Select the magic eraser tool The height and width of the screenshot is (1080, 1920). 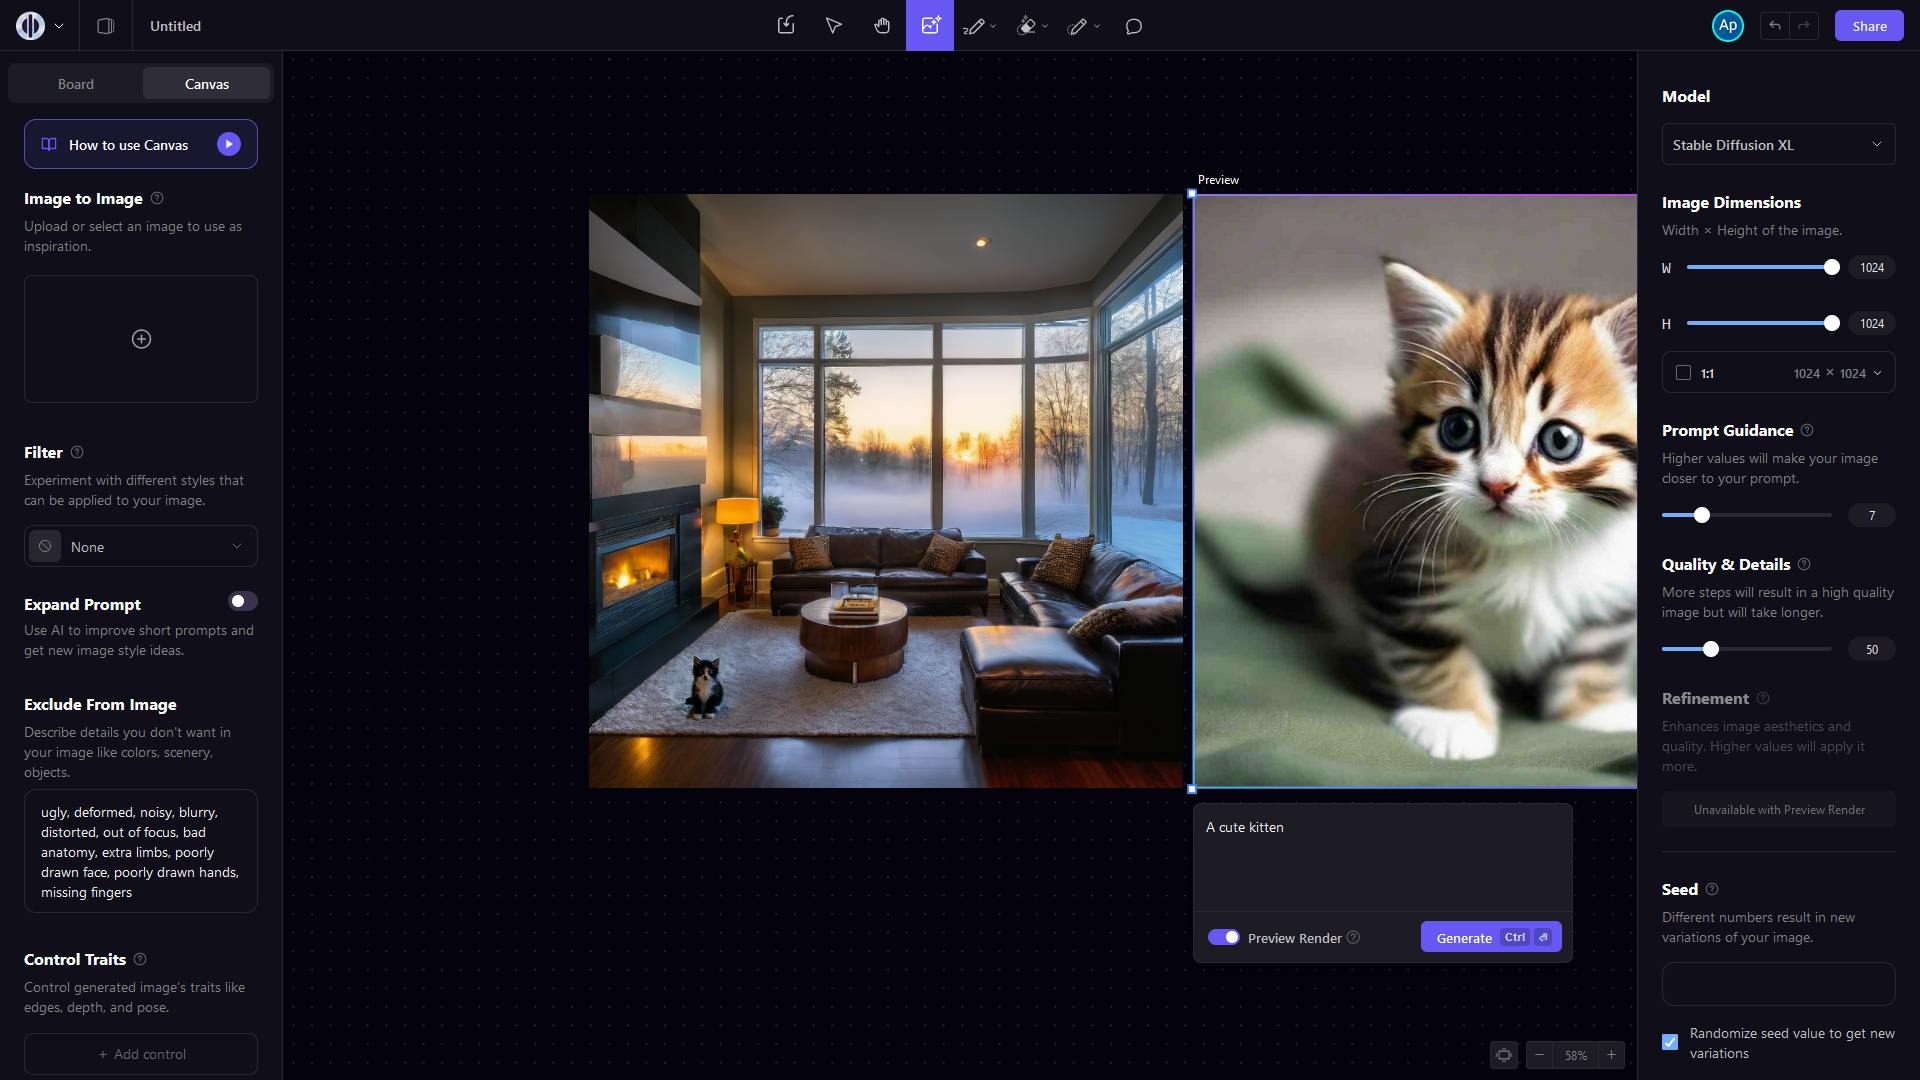[1027, 27]
